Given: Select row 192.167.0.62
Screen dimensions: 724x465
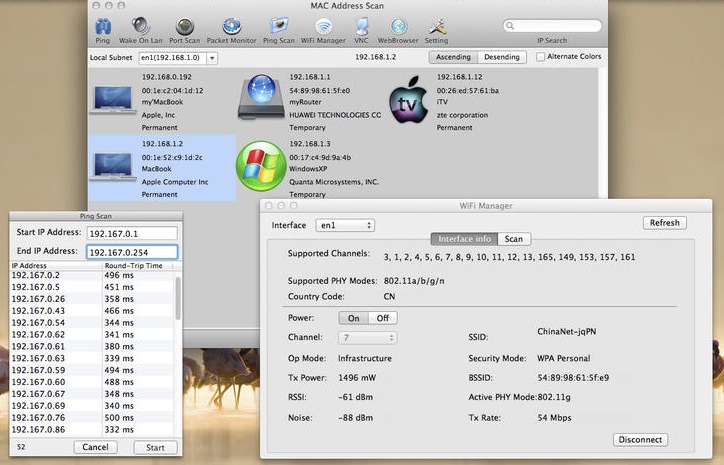Looking at the screenshot, I should (x=92, y=334).
